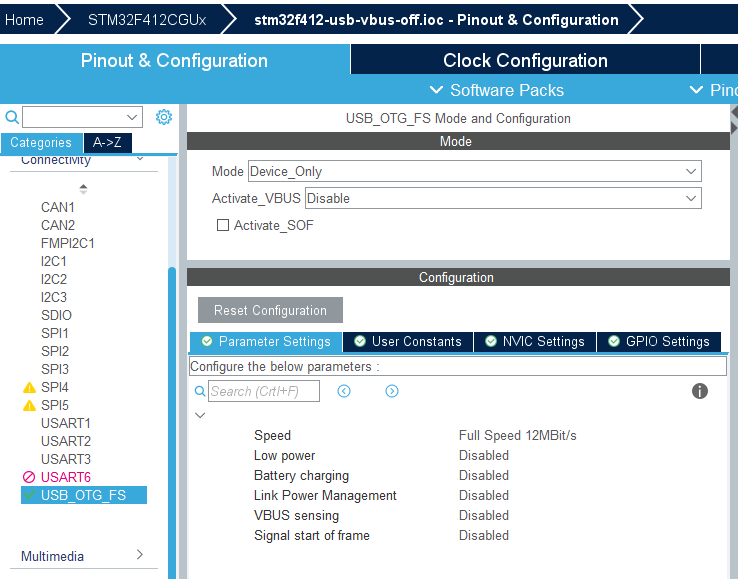Click the USART6 conflict prohibited icon
This screenshot has height=579, width=738.
[x=29, y=477]
